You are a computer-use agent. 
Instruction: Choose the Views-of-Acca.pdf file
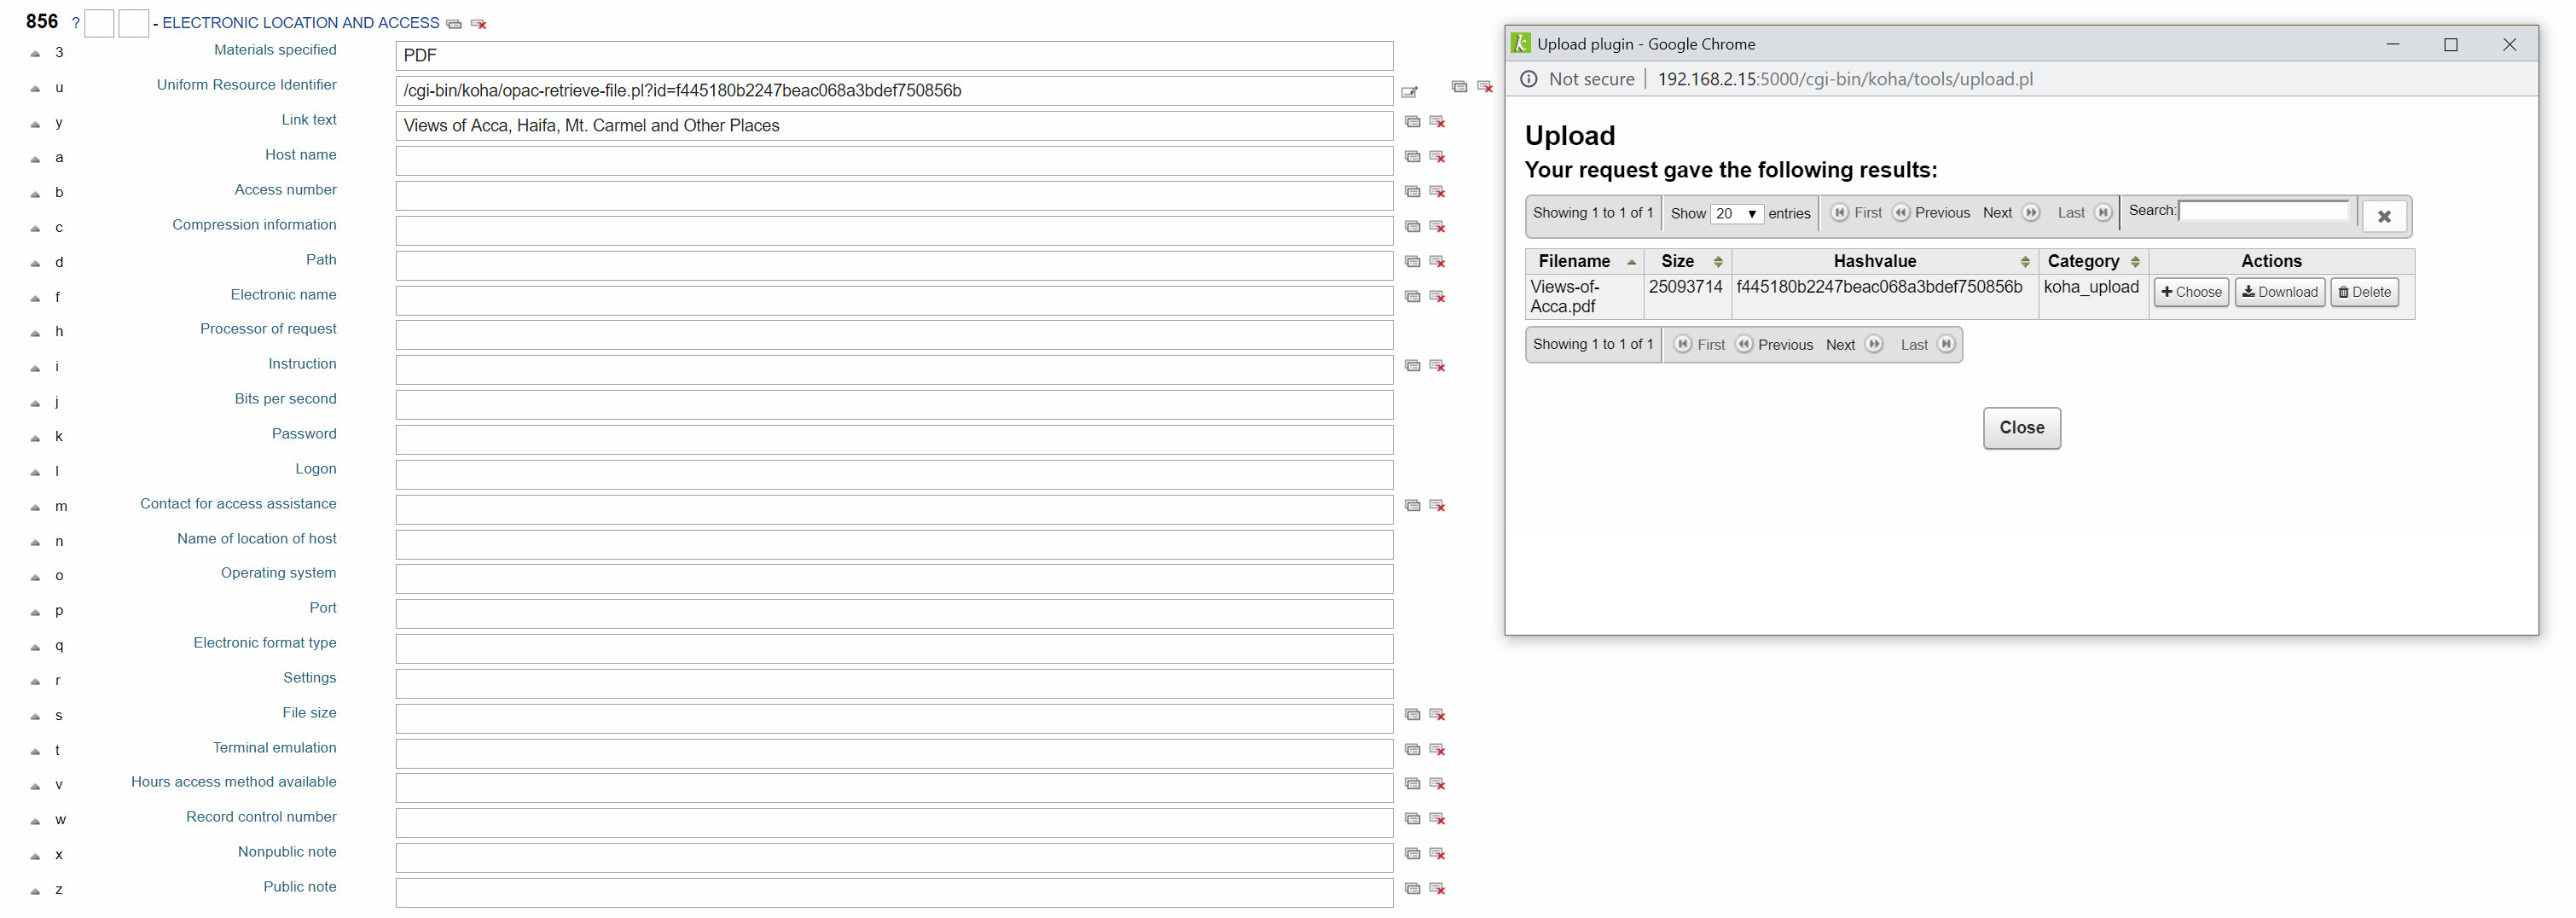(2190, 292)
